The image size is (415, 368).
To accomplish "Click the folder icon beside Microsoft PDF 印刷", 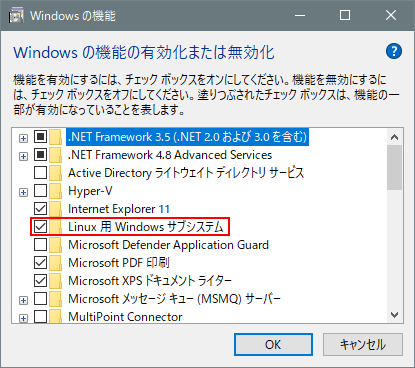I will click(x=55, y=263).
